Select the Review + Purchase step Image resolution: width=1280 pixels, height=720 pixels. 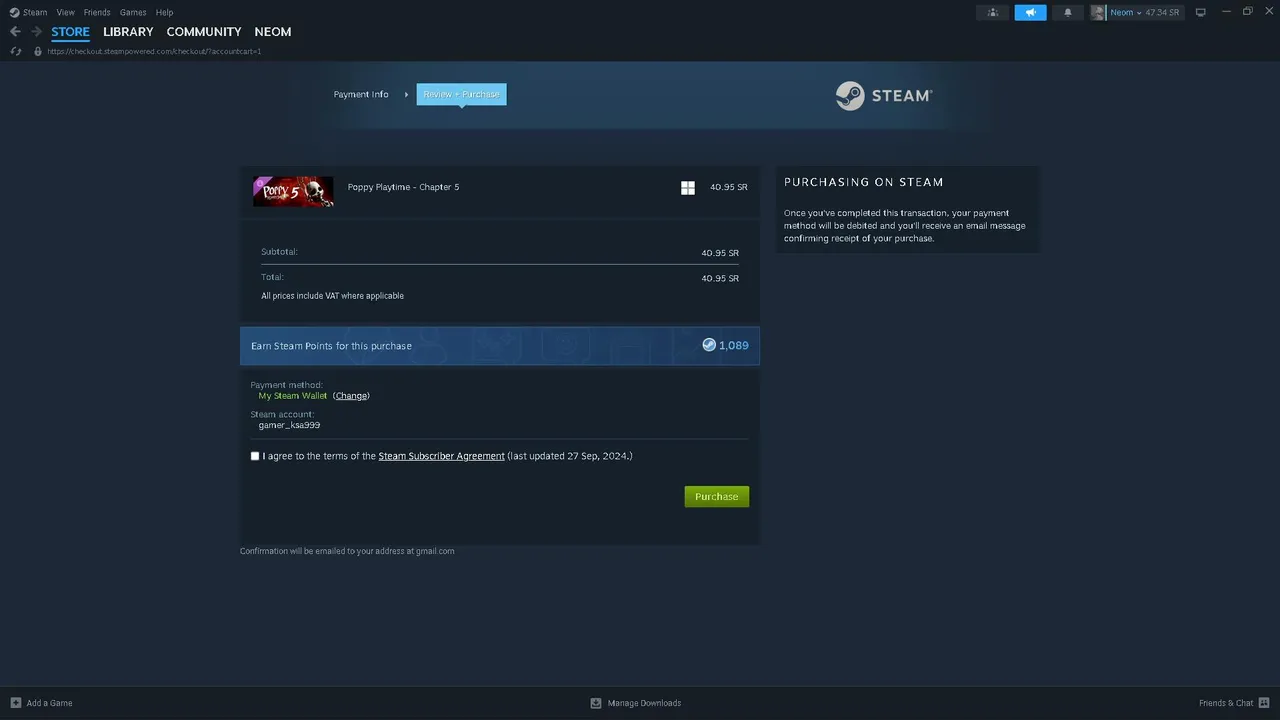pyautogui.click(x=461, y=94)
